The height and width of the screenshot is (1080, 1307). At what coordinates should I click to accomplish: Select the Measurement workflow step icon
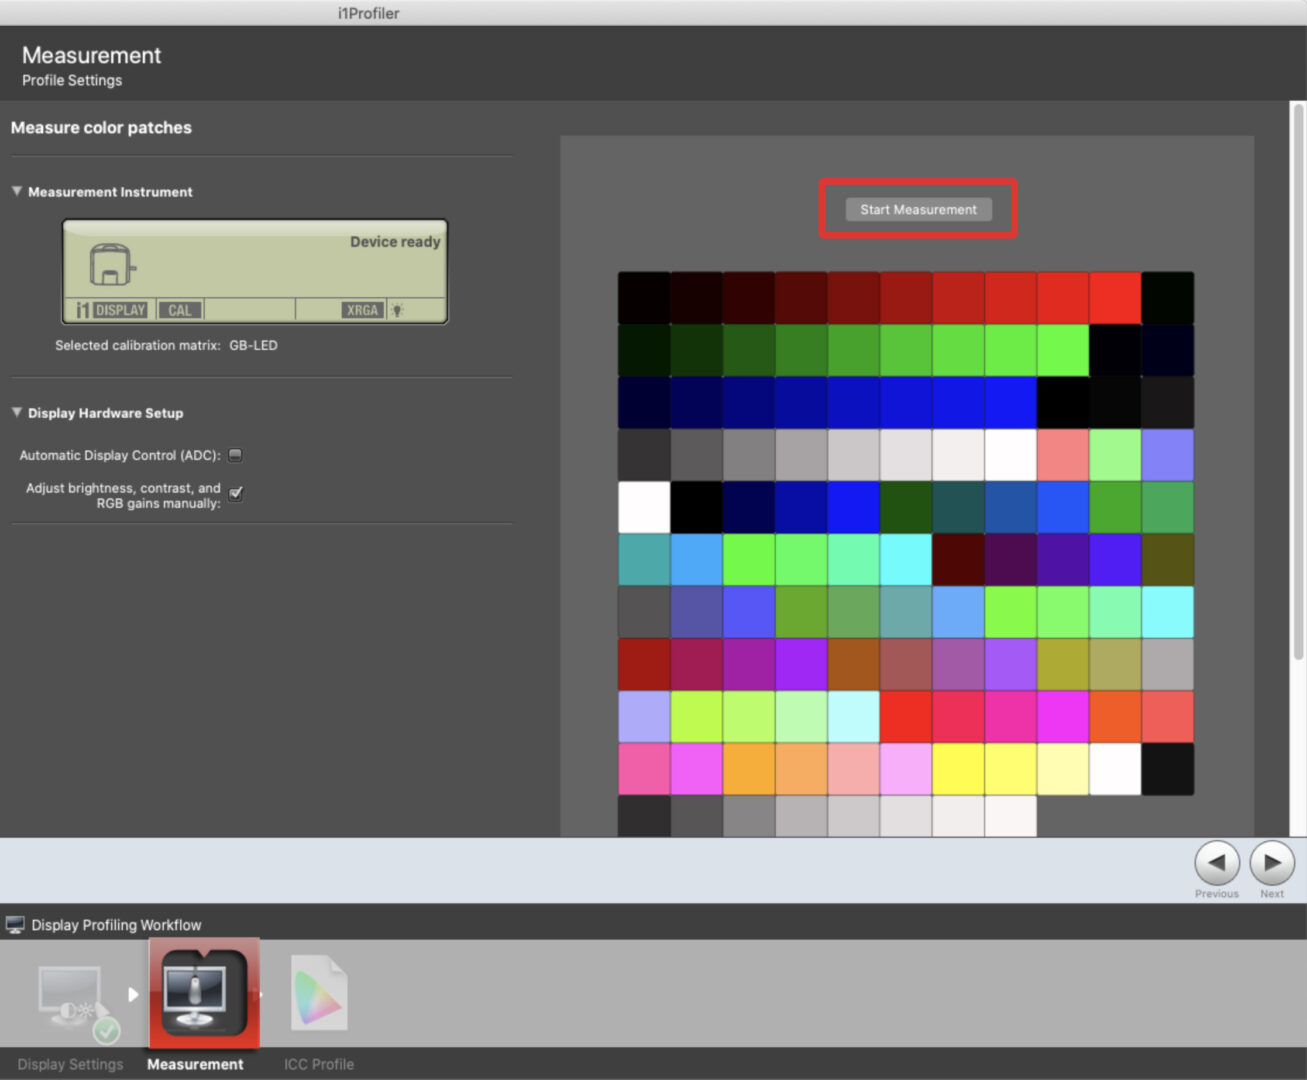point(204,995)
